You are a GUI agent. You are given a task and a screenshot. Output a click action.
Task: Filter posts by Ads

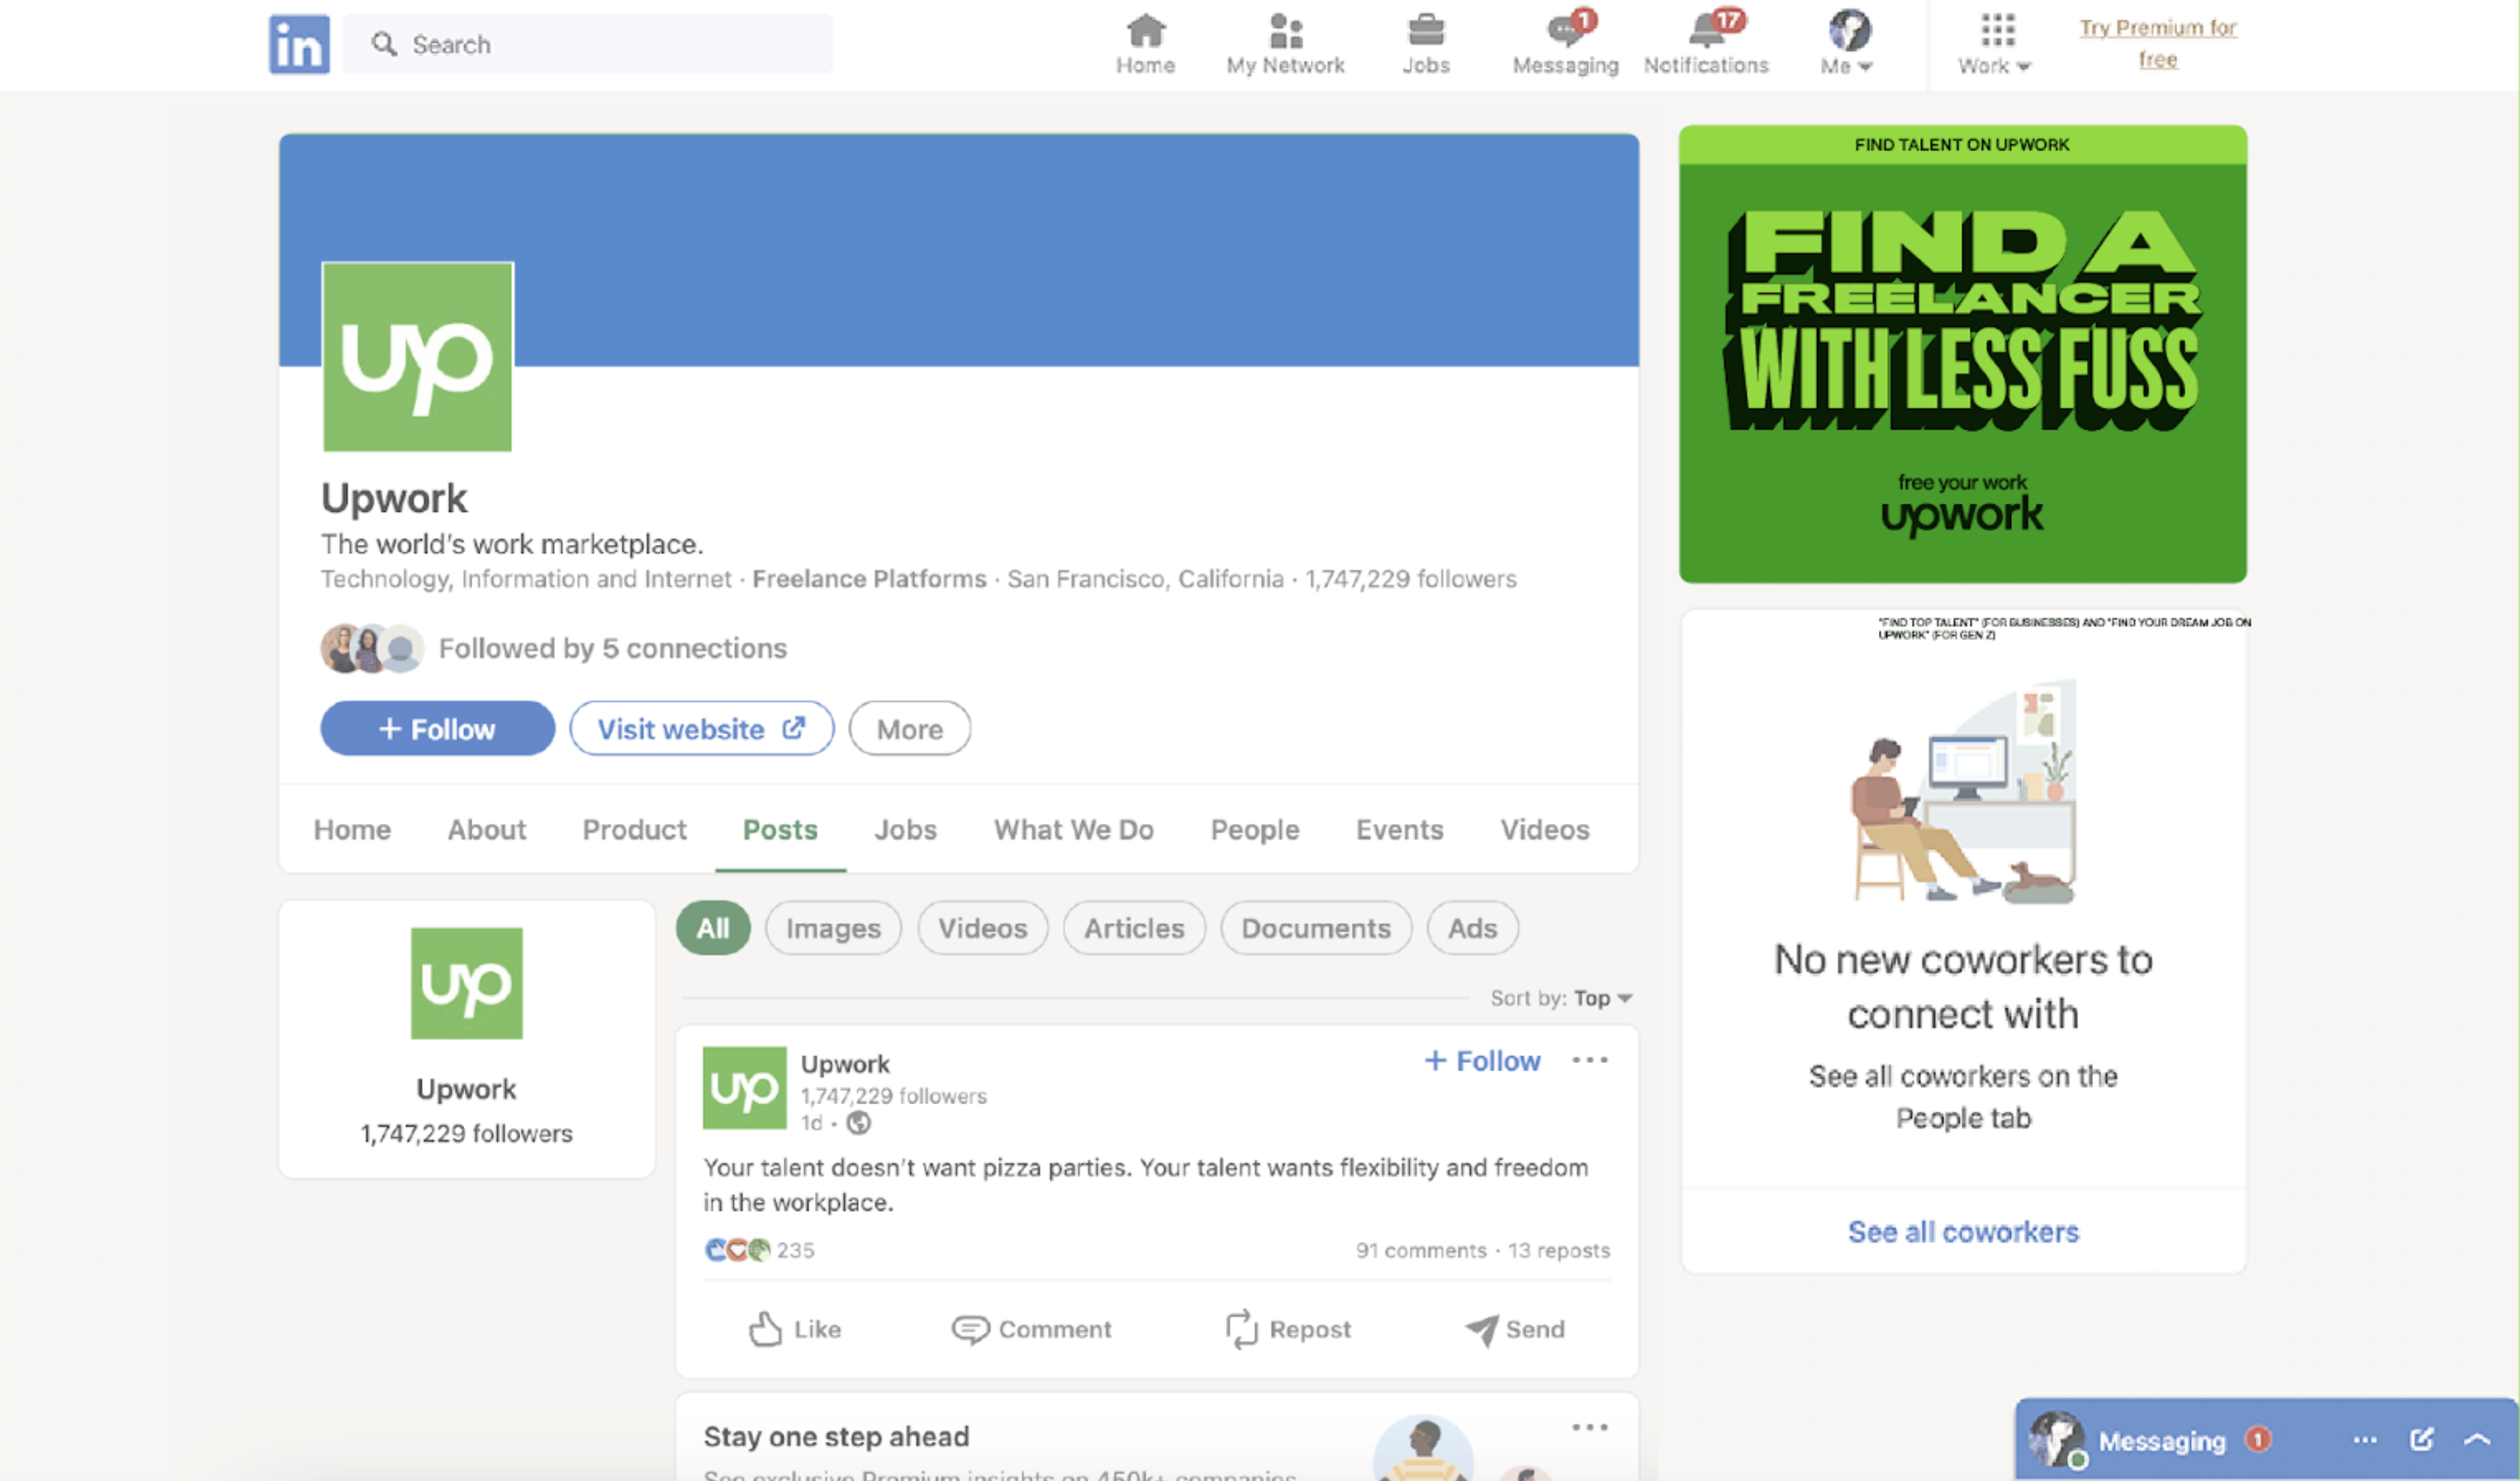click(x=1472, y=927)
